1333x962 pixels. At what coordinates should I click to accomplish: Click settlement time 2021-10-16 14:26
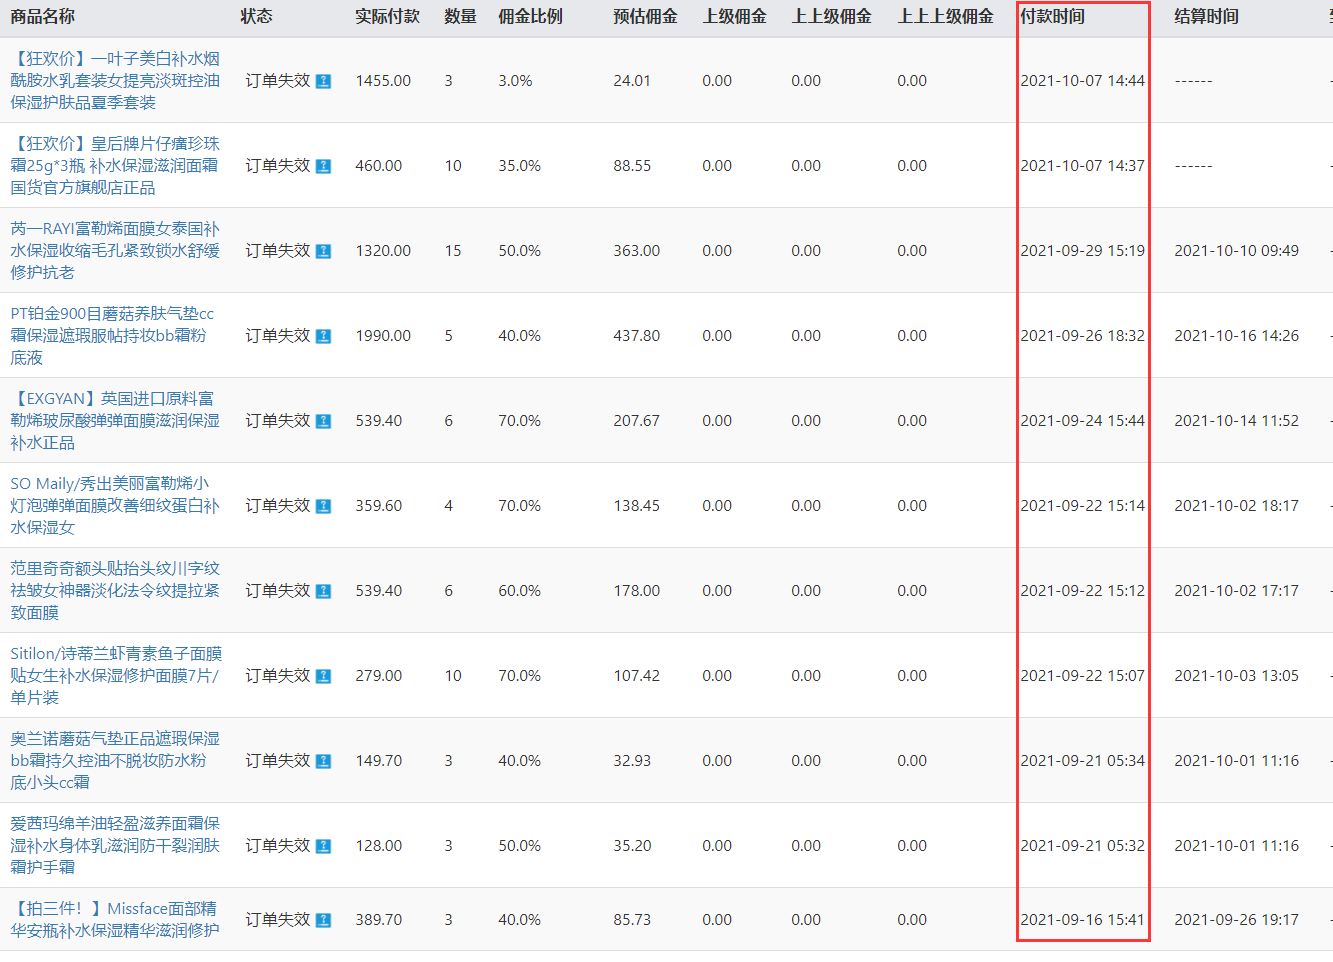pos(1237,336)
